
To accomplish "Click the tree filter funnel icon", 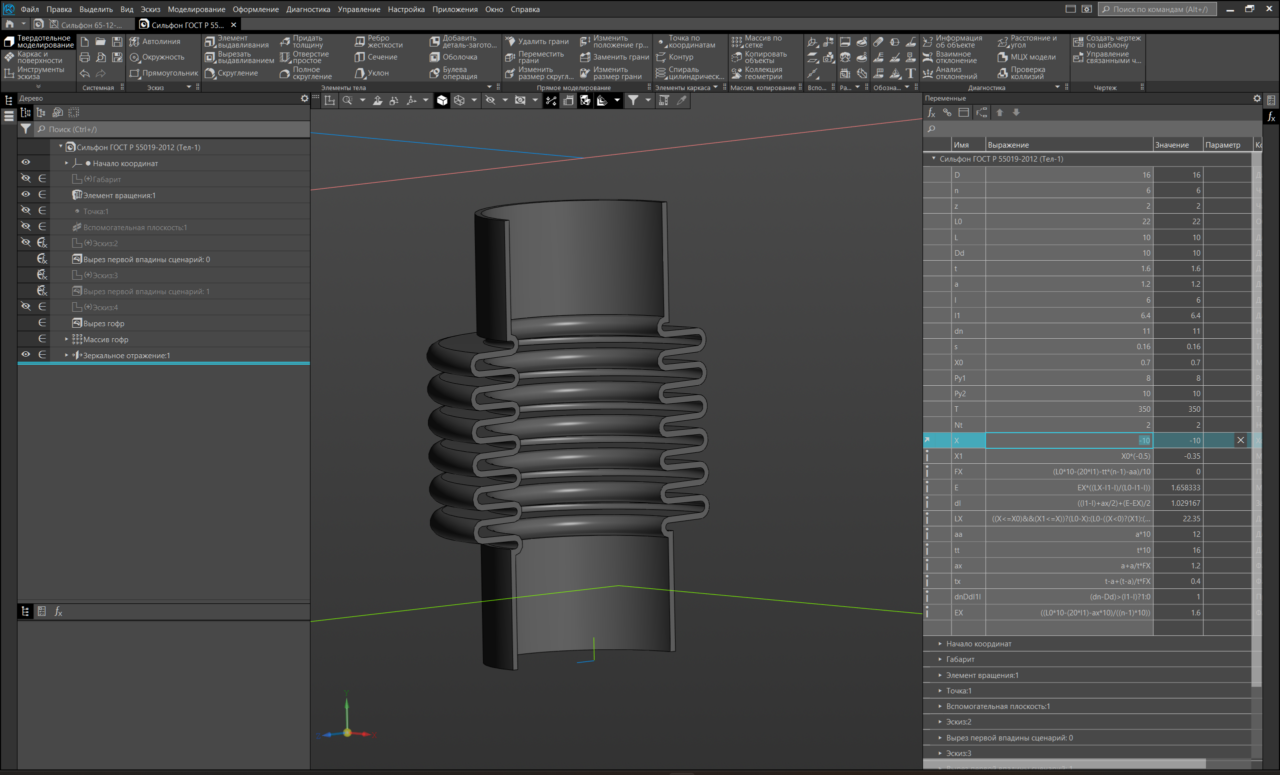I will pos(26,130).
